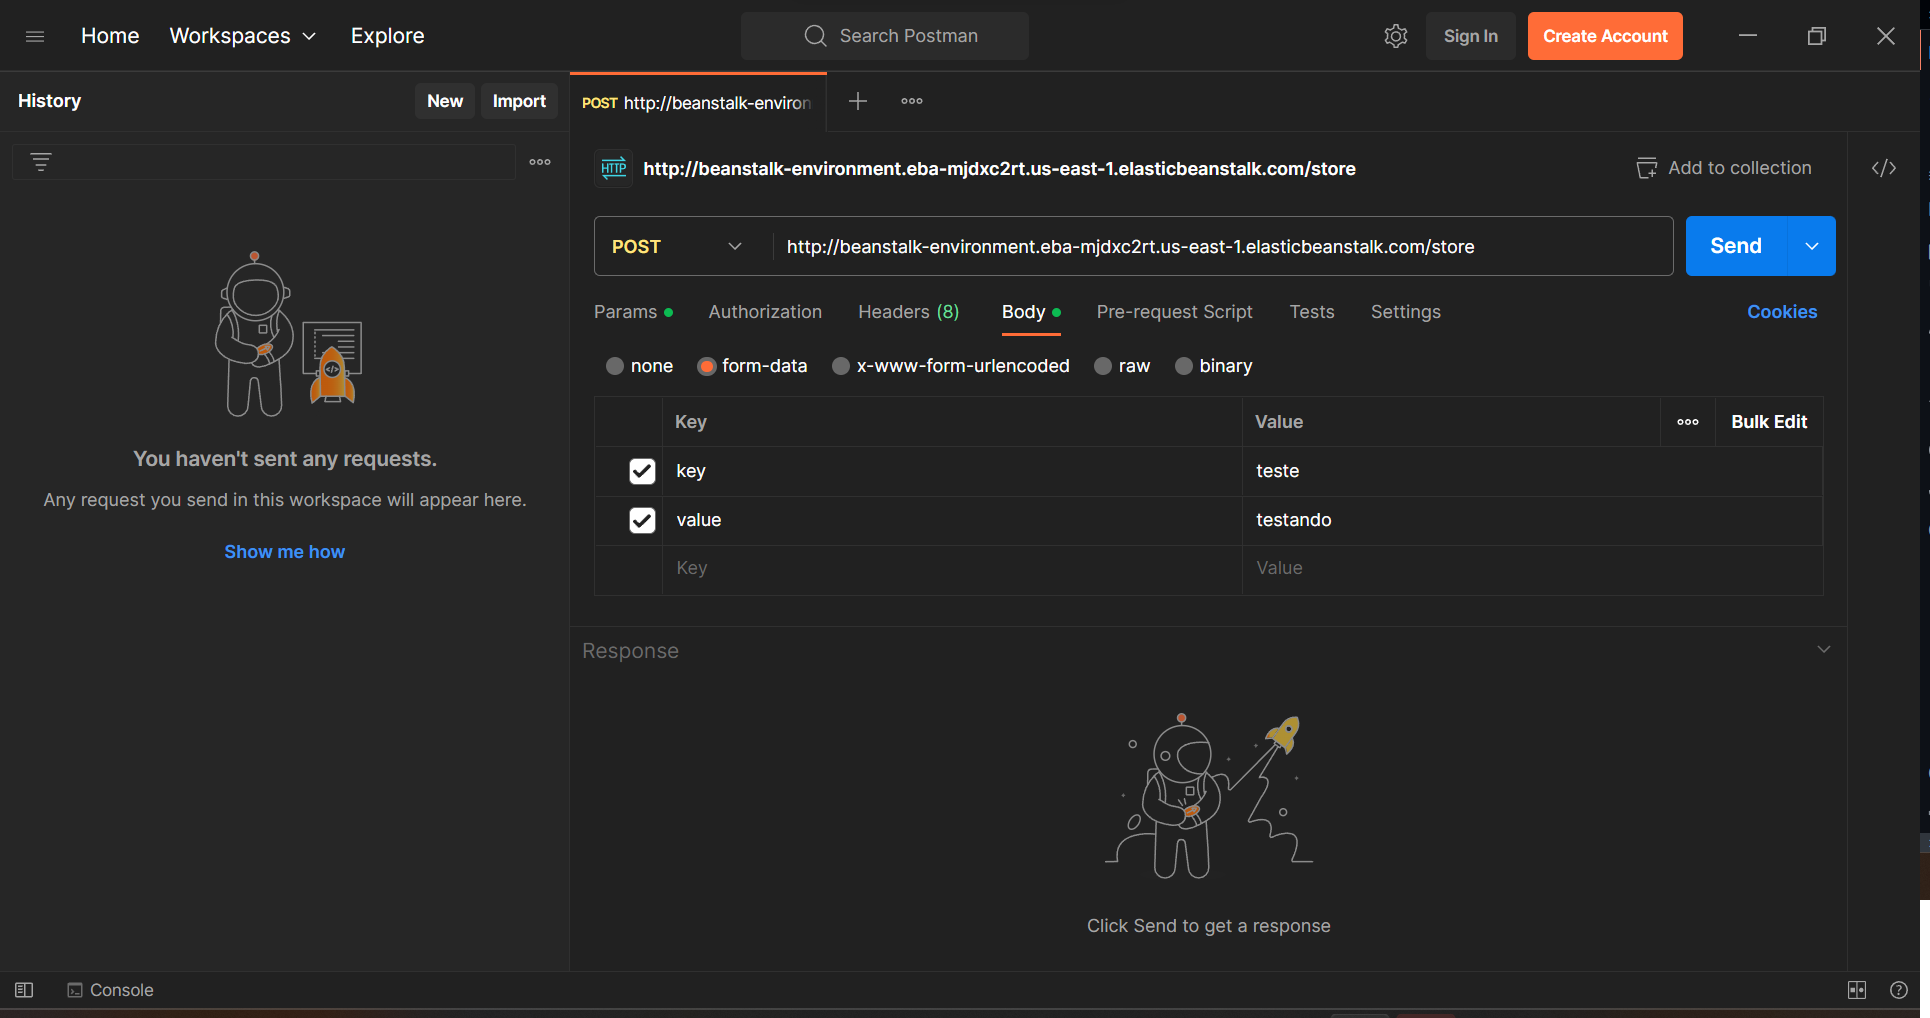Click the Import button

(519, 101)
